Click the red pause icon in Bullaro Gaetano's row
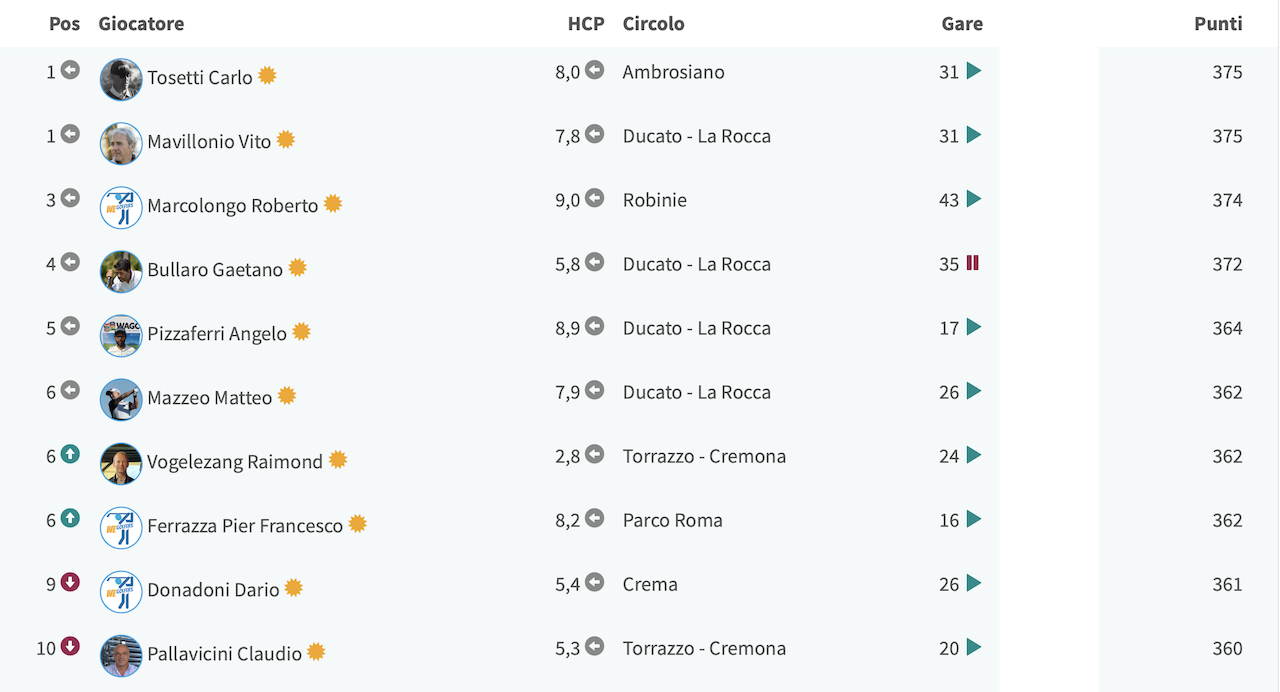The width and height of the screenshot is (1280, 692). pos(973,263)
